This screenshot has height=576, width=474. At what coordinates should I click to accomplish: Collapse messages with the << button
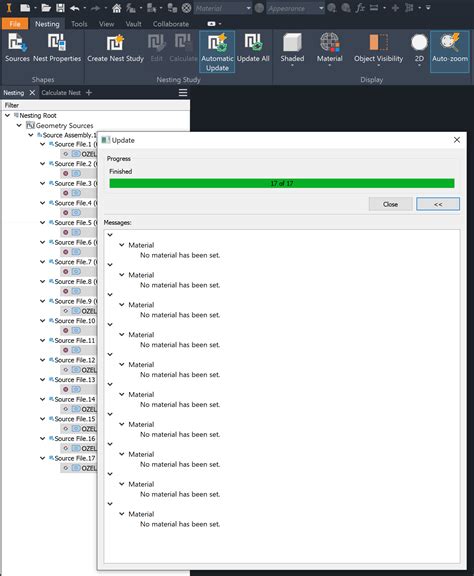438,204
